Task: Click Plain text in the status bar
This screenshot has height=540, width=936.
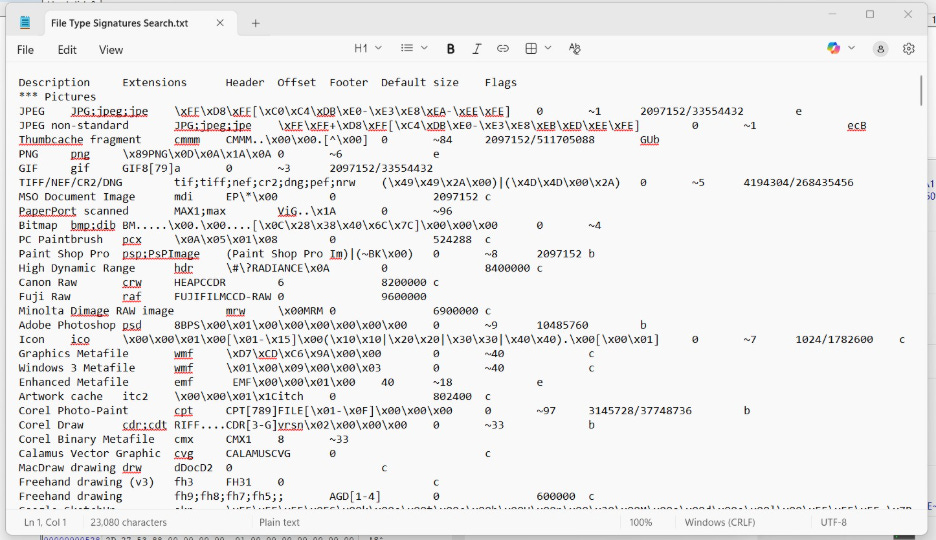Action: click(279, 522)
